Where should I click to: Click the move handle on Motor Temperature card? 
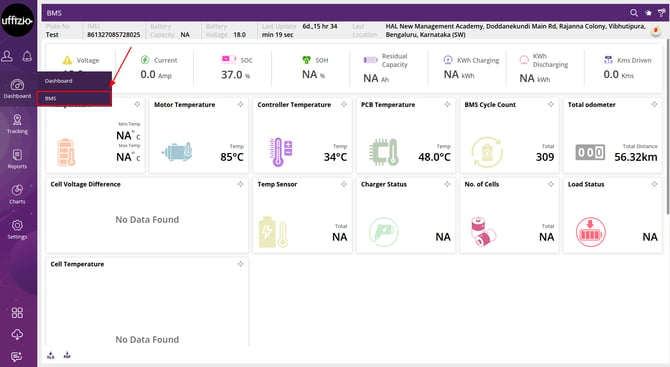tap(241, 104)
